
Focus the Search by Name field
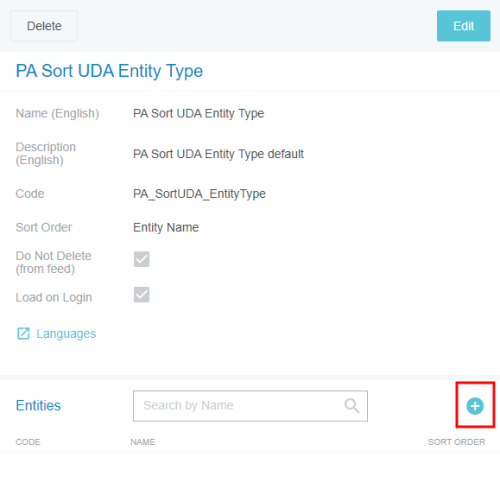250,406
